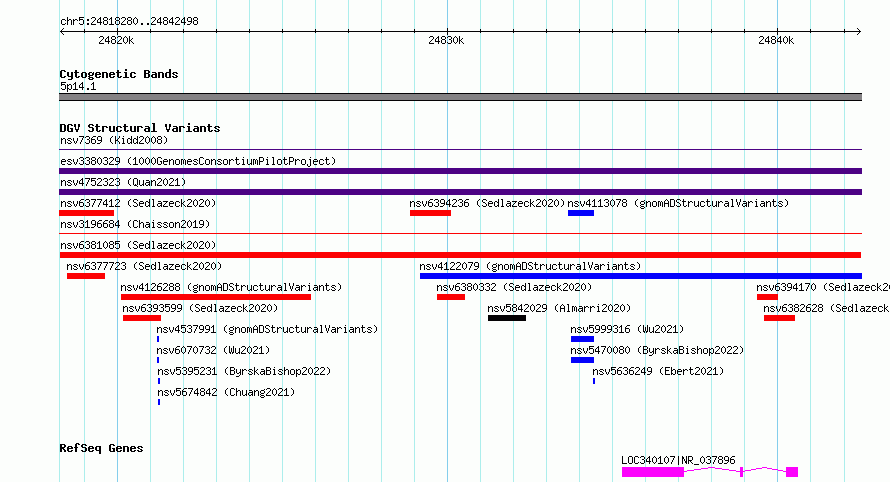
Task: Open nsv5842029 (Almarri2020) label
Action: tap(559, 308)
